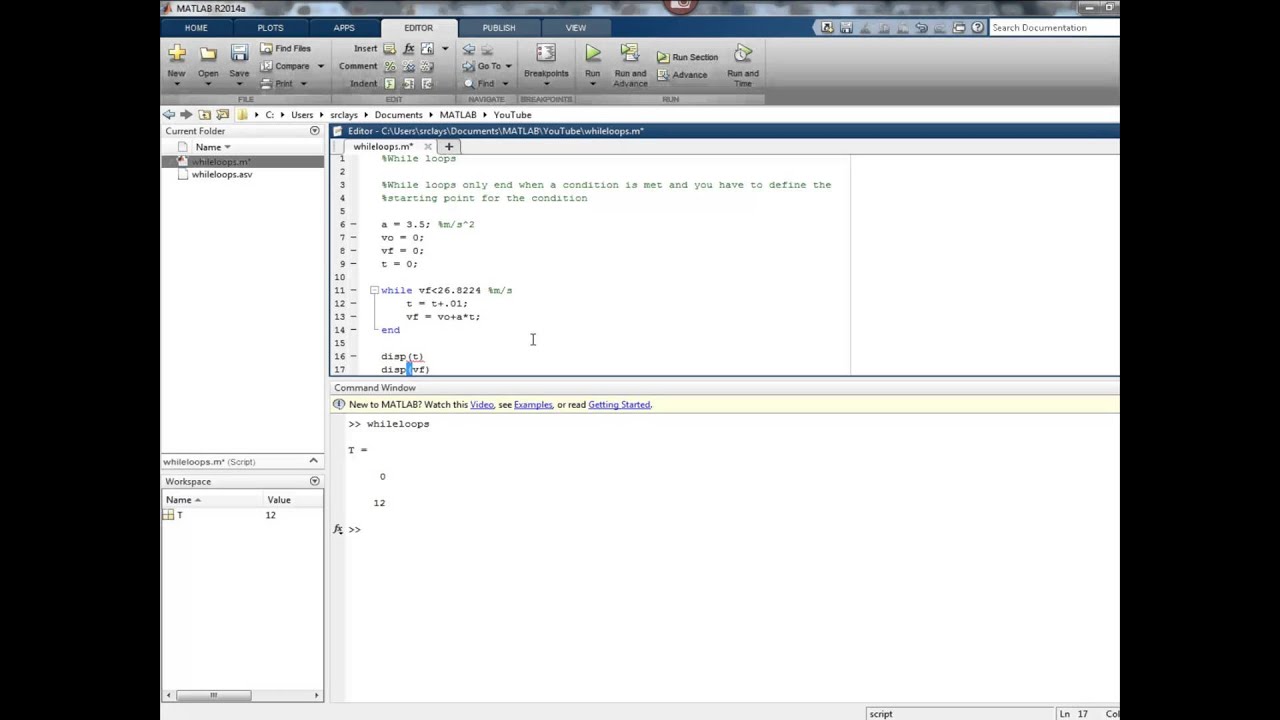Open the Breakpoints dropdown arrow

point(546,84)
